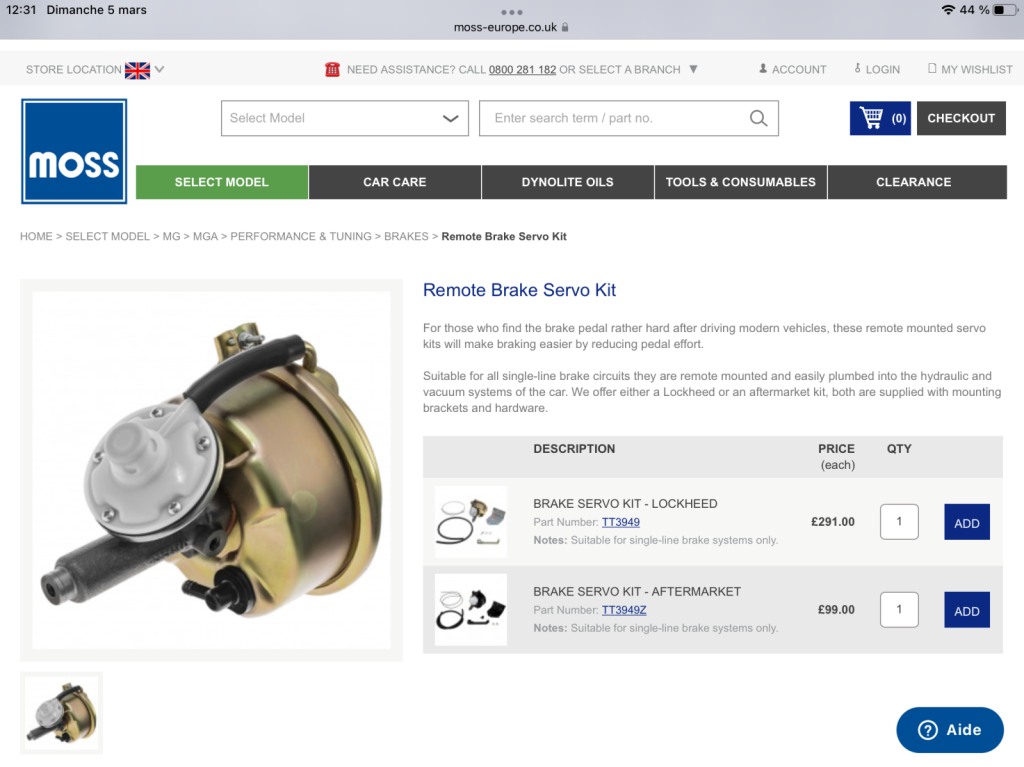Tap the moss-europe.co.uk address bar
This screenshot has height=767, width=1024.
pyautogui.click(x=511, y=27)
